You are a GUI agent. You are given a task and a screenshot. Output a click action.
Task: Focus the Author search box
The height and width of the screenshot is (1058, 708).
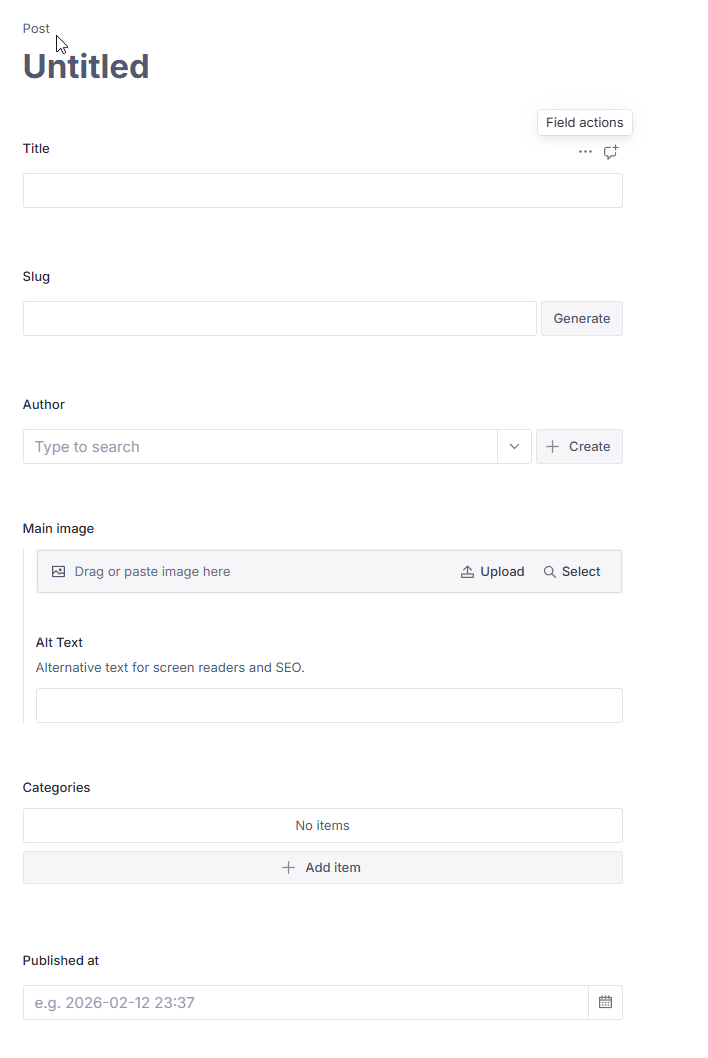click(260, 447)
